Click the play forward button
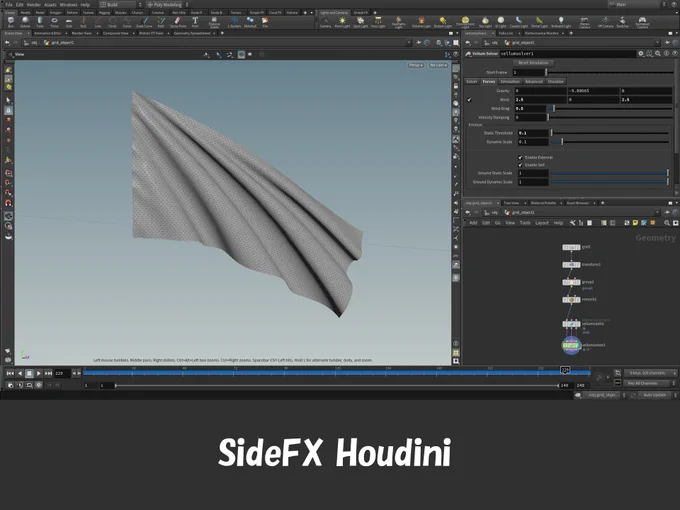The height and width of the screenshot is (510, 680). [x=39, y=373]
